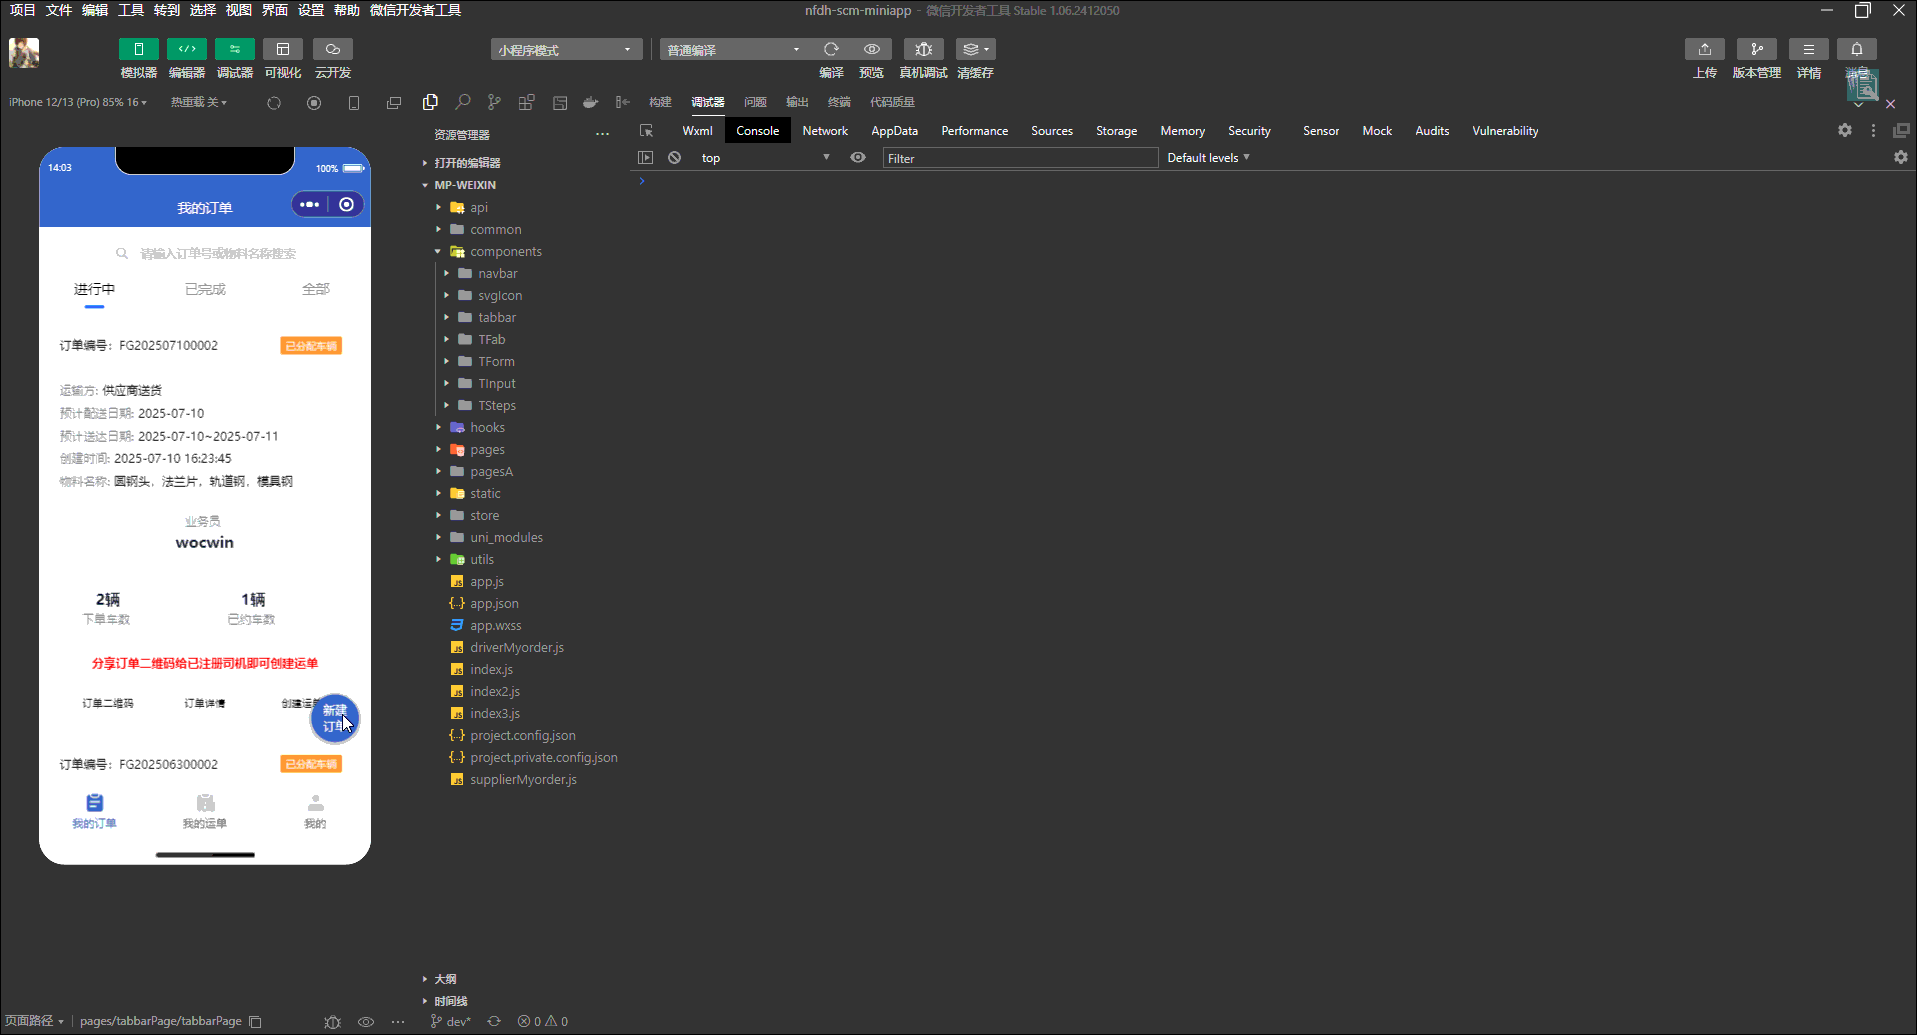Open the Network devtools tab
The height and width of the screenshot is (1035, 1917).
(825, 131)
